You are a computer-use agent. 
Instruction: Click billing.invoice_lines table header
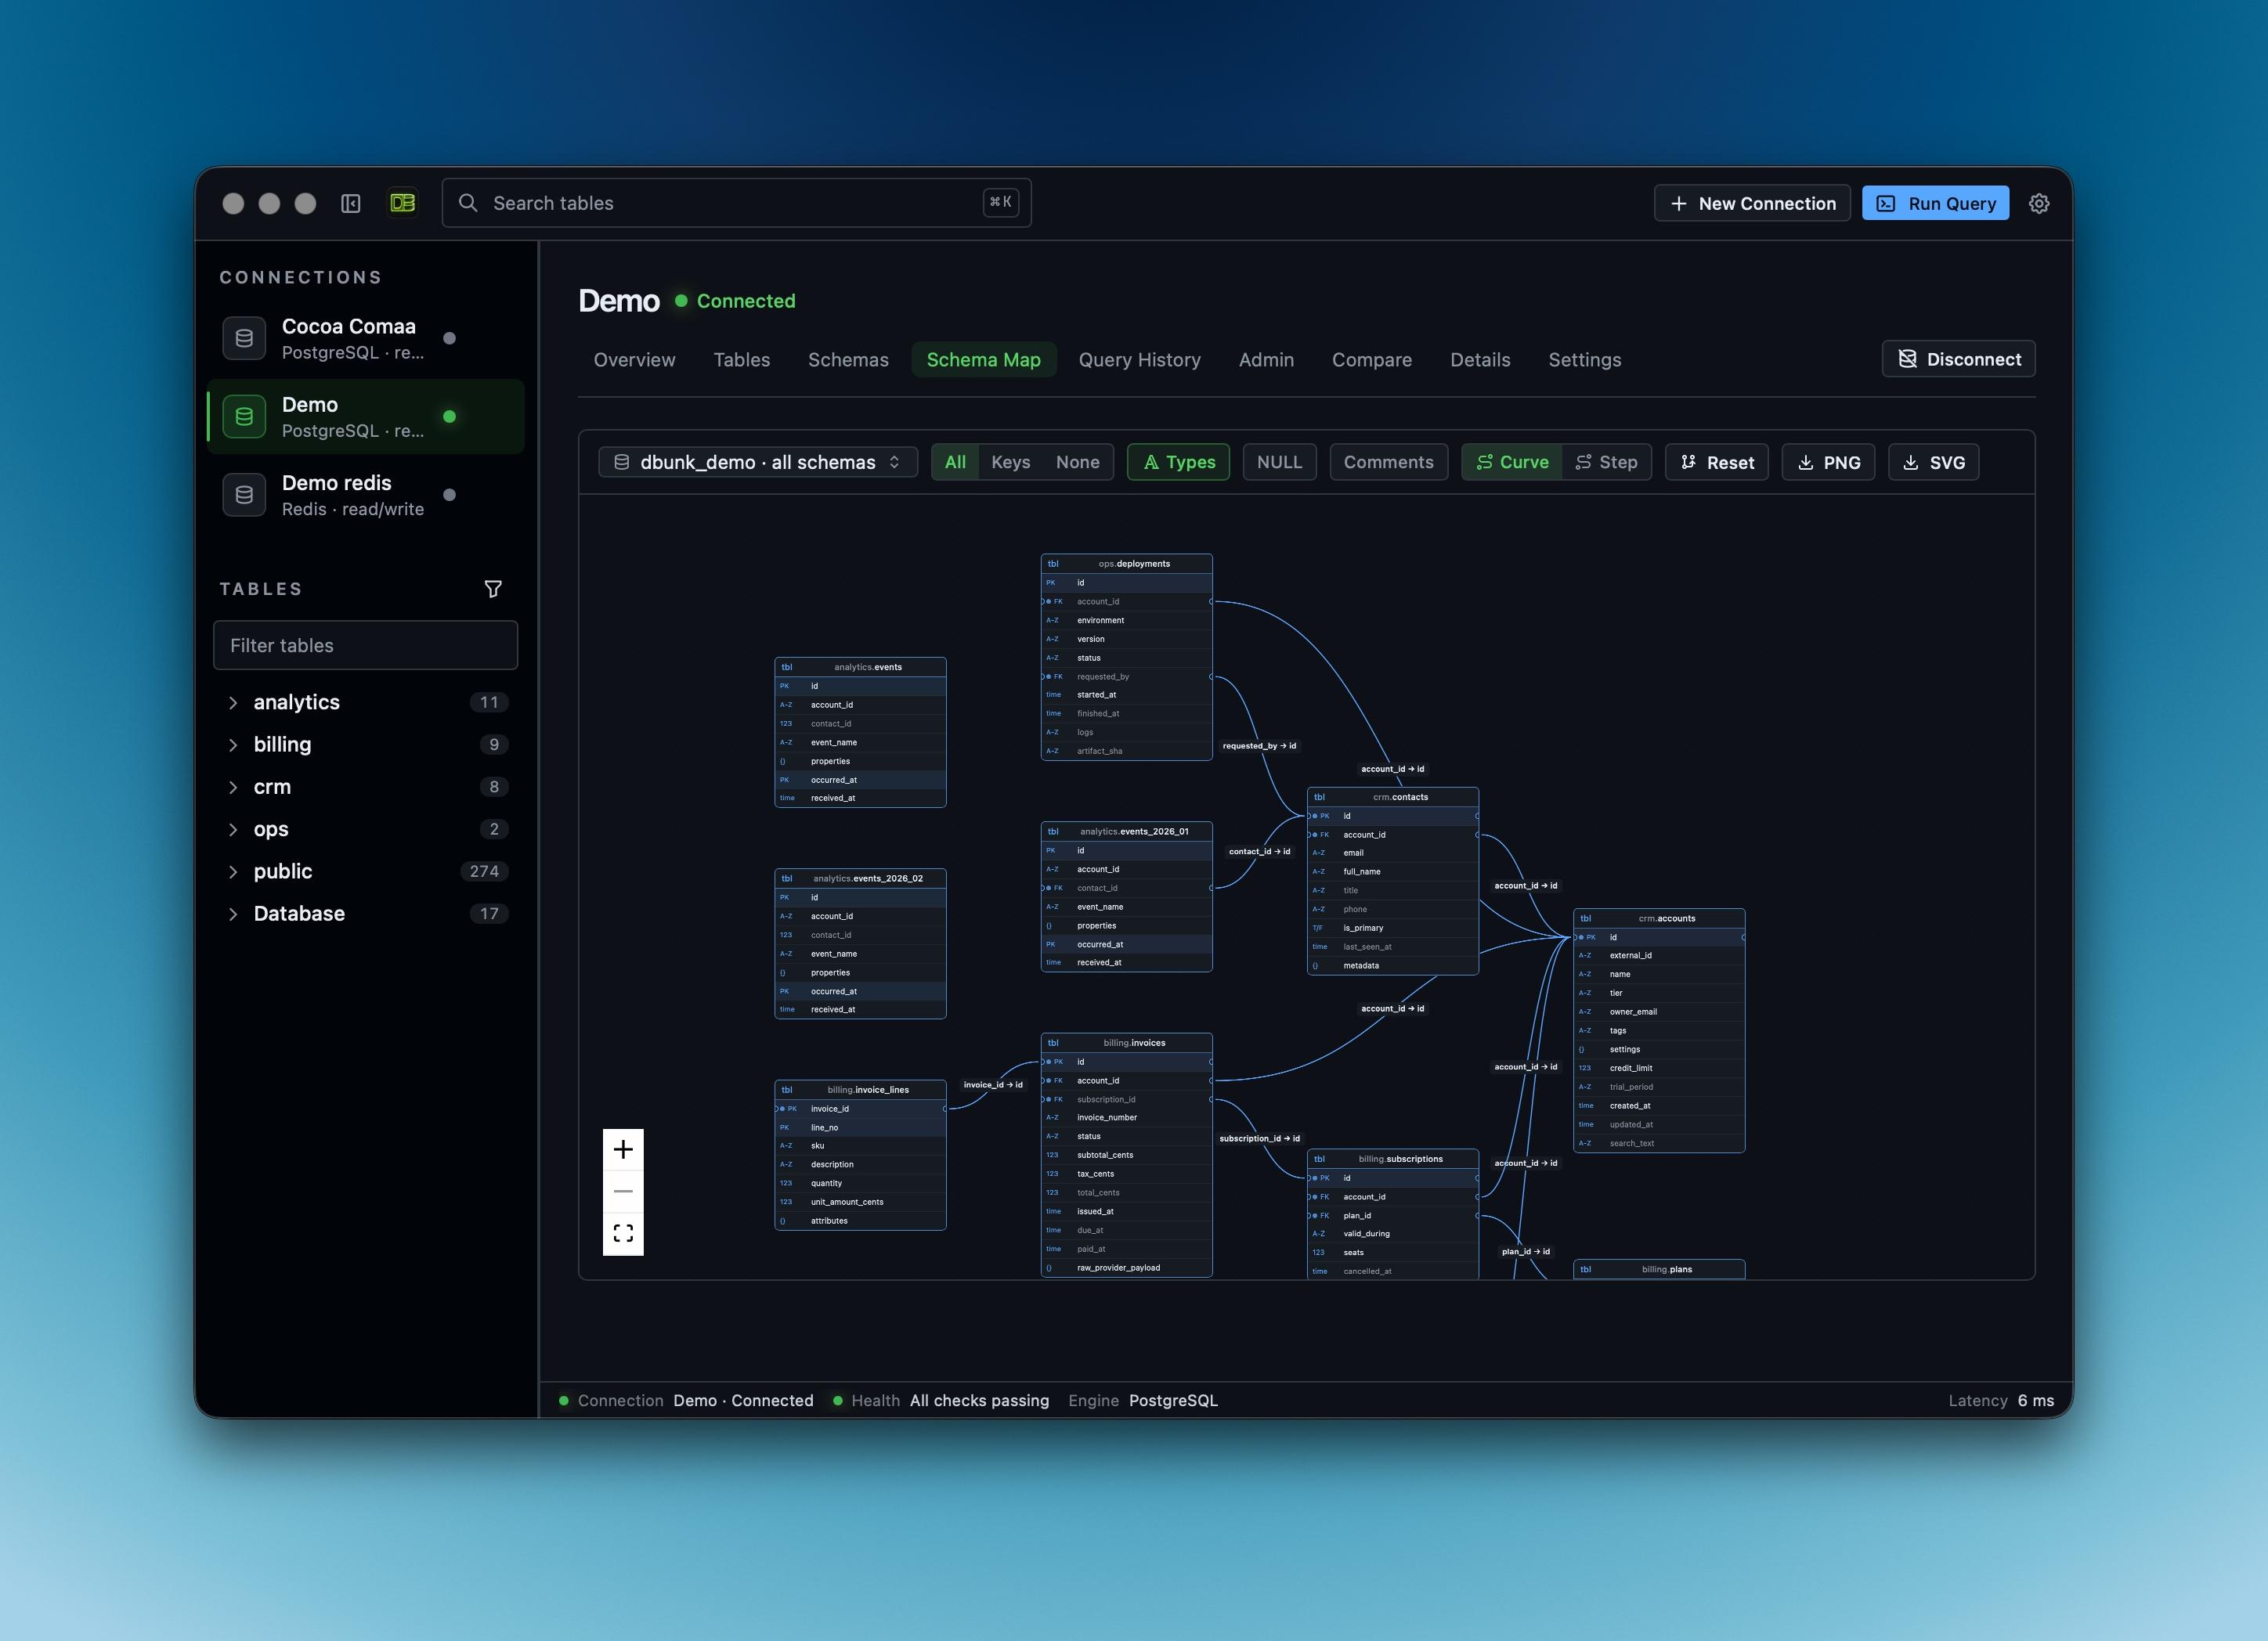coord(861,1090)
